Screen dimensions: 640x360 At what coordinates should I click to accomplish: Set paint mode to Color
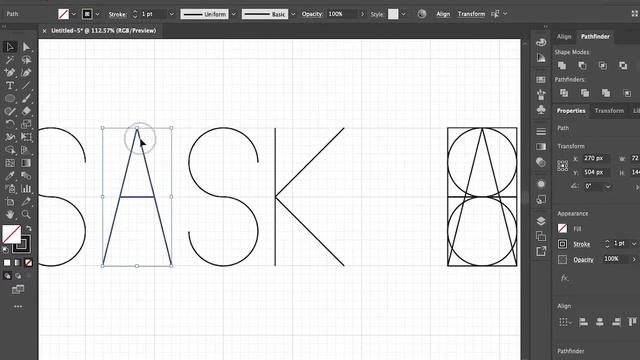(x=7, y=262)
